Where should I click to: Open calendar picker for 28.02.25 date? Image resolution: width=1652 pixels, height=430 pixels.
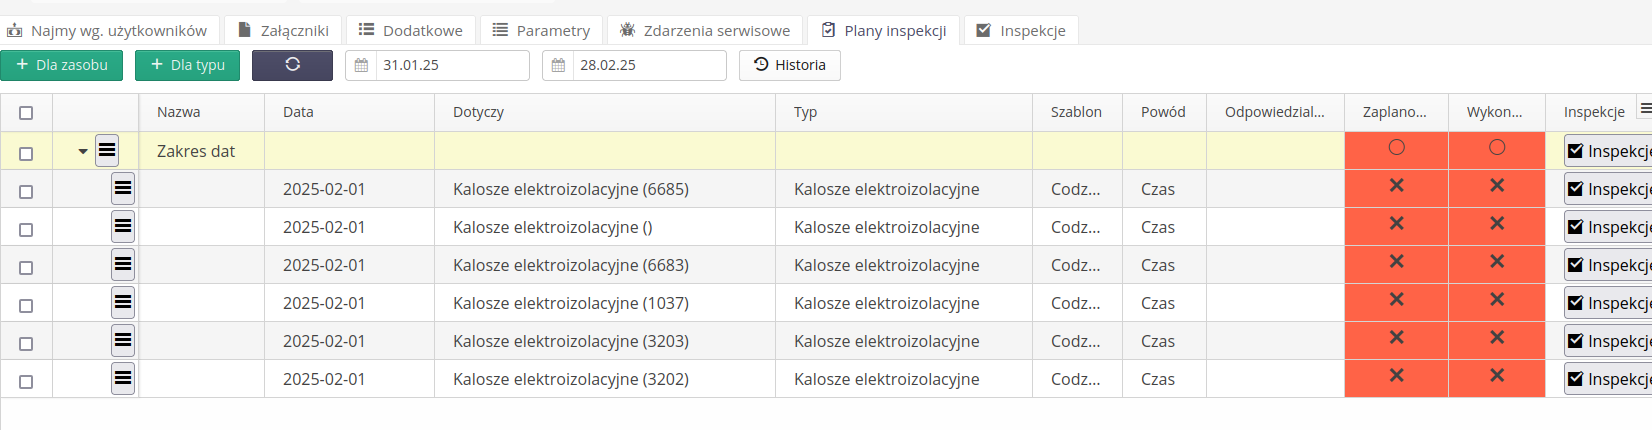click(559, 65)
